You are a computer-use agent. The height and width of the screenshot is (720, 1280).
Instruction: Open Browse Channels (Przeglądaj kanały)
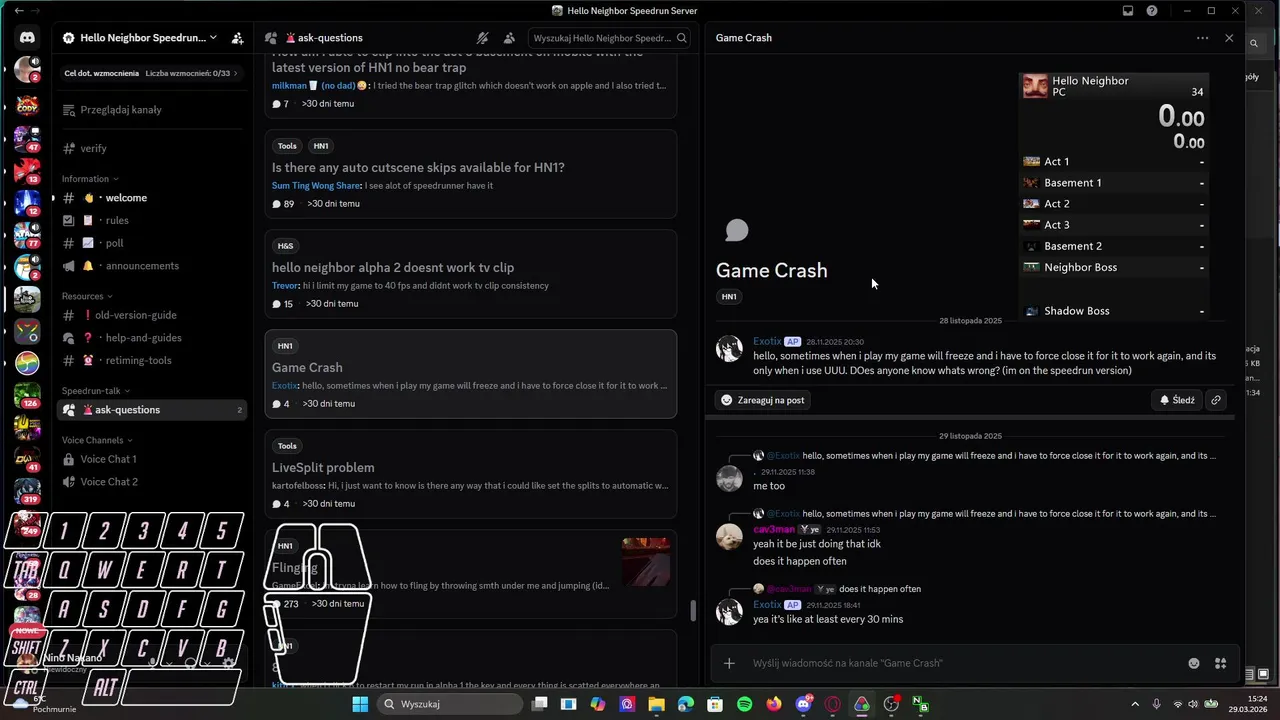point(153,110)
